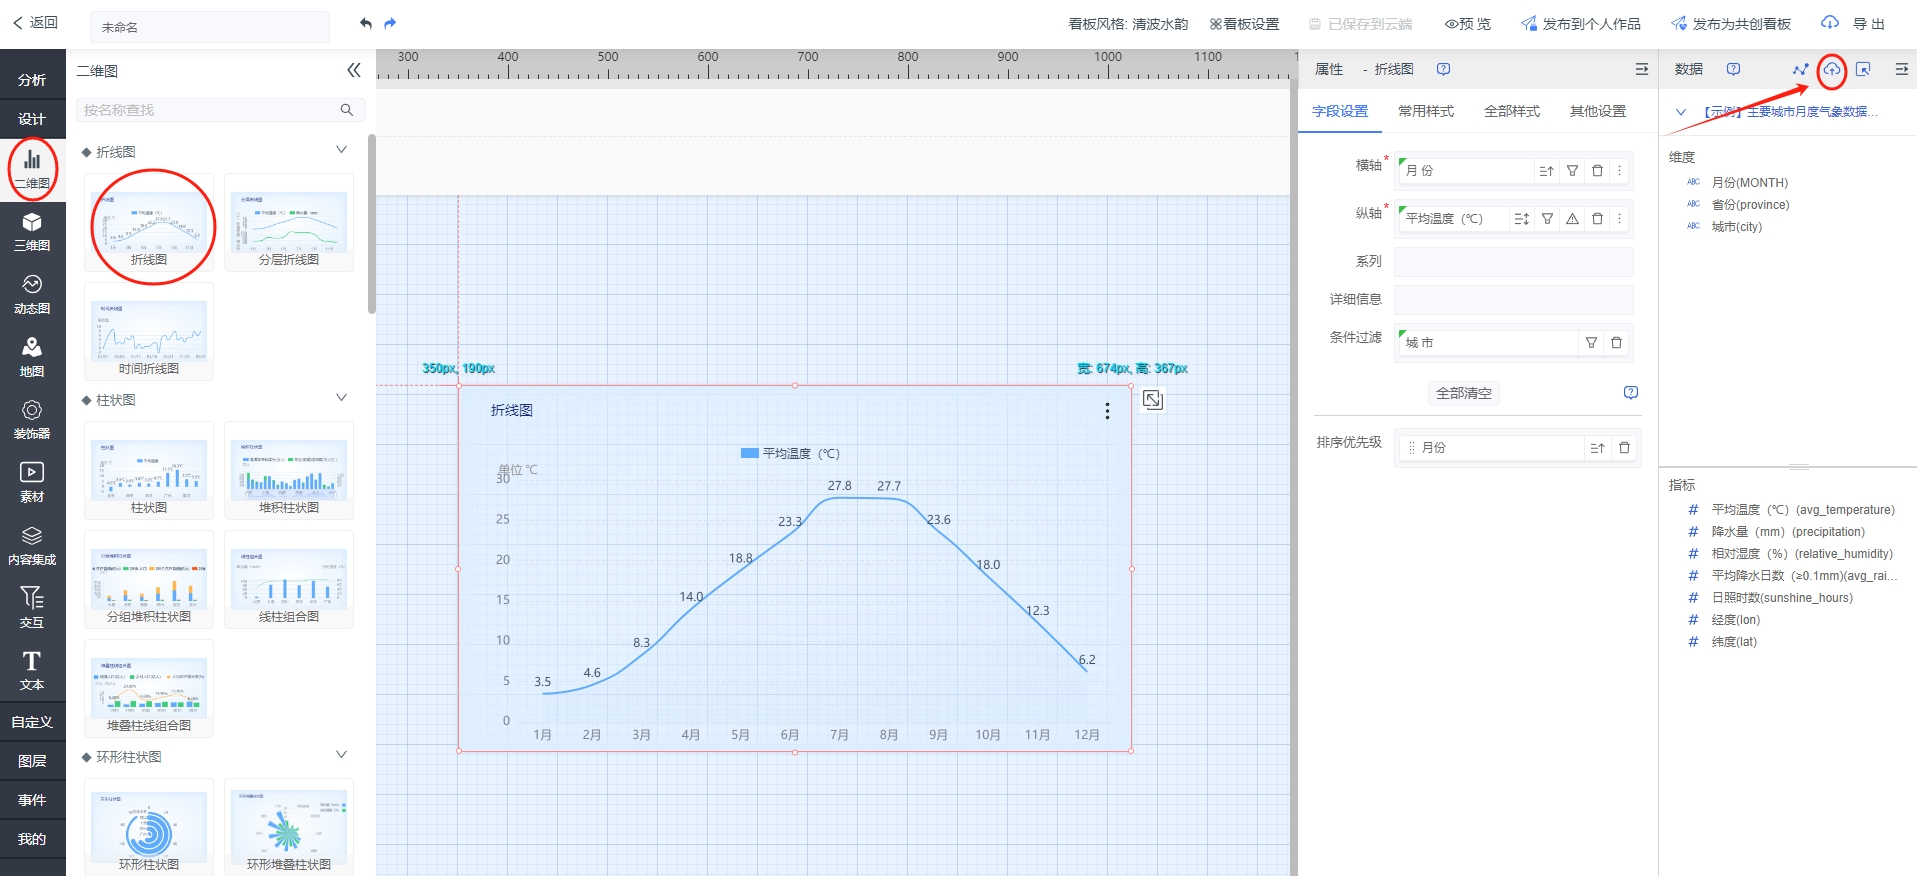Switch to the 其他设置 tab
Viewport: 1917px width, 876px height.
pos(1597,111)
